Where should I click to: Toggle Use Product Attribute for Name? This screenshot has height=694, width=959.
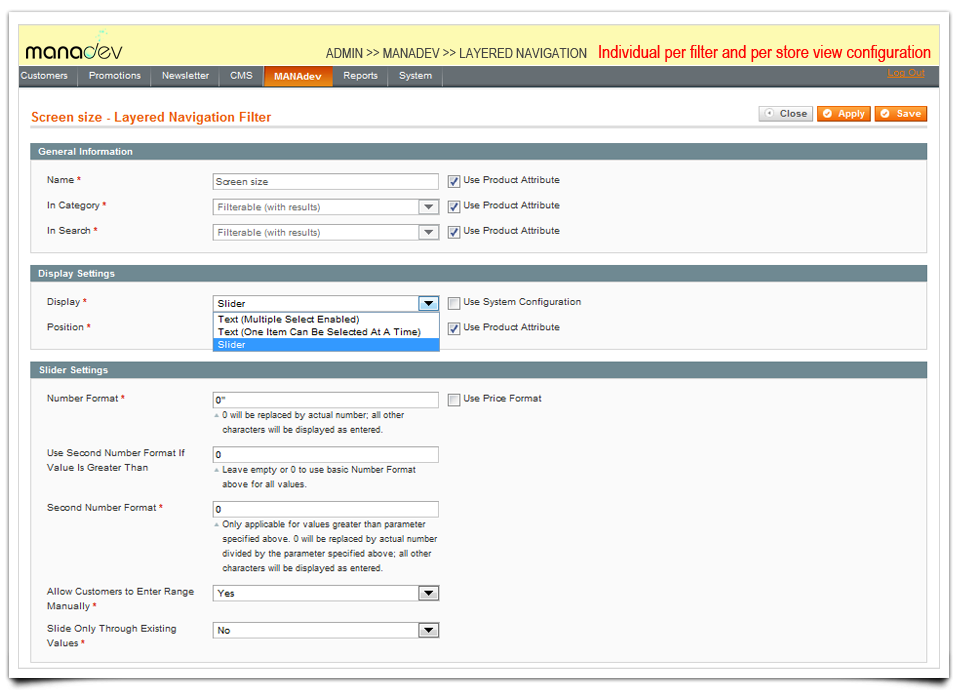coord(454,181)
